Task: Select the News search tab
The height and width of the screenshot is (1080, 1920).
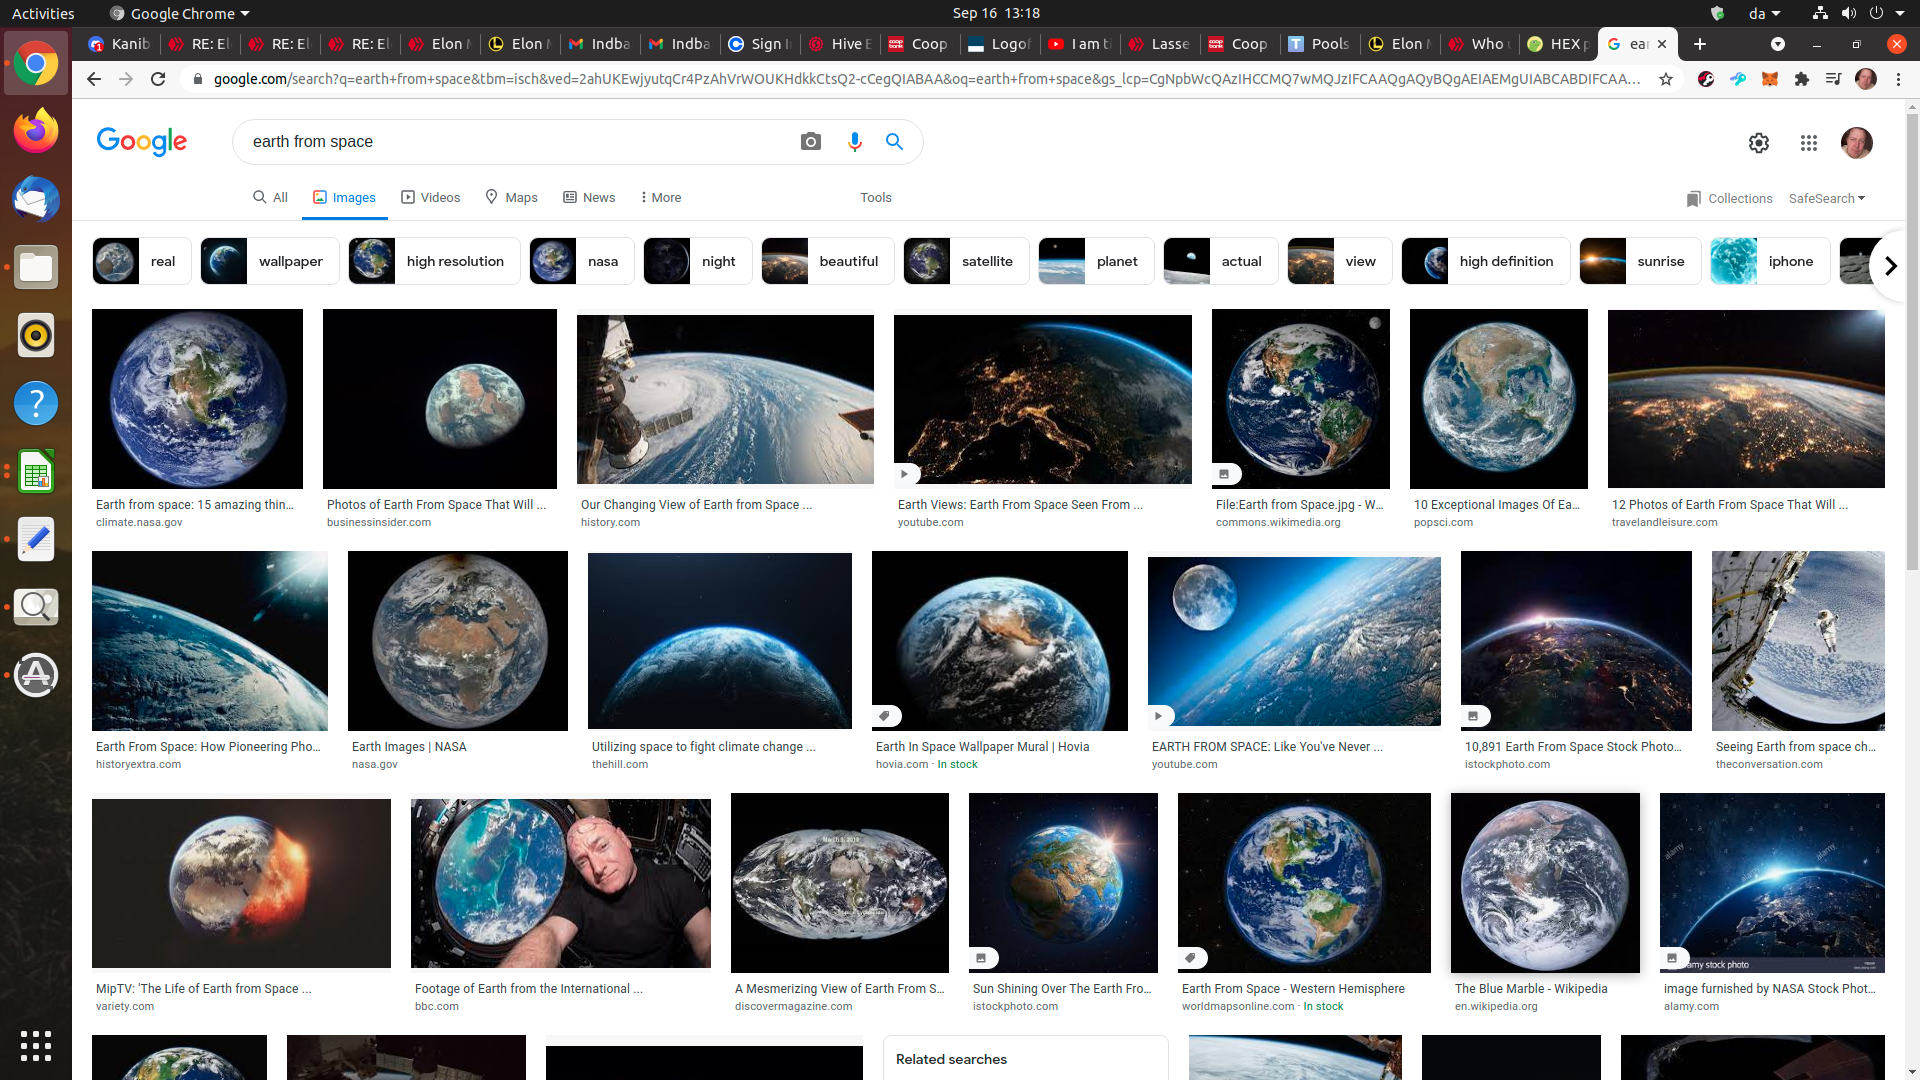Action: point(589,198)
